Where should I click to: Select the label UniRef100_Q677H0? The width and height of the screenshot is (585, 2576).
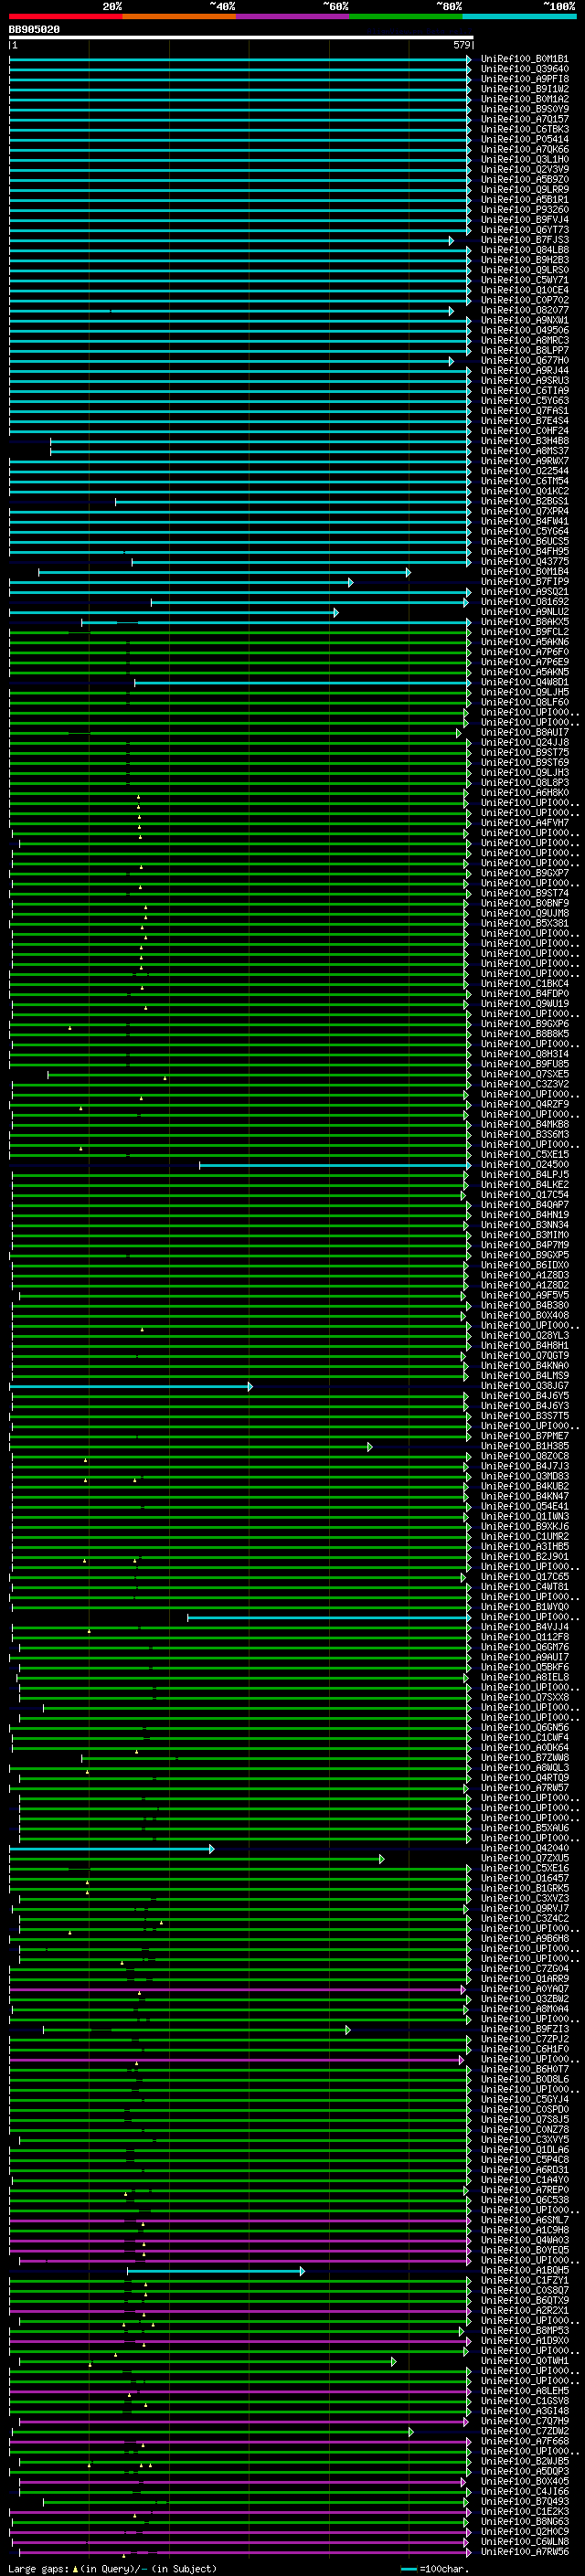tap(525, 361)
